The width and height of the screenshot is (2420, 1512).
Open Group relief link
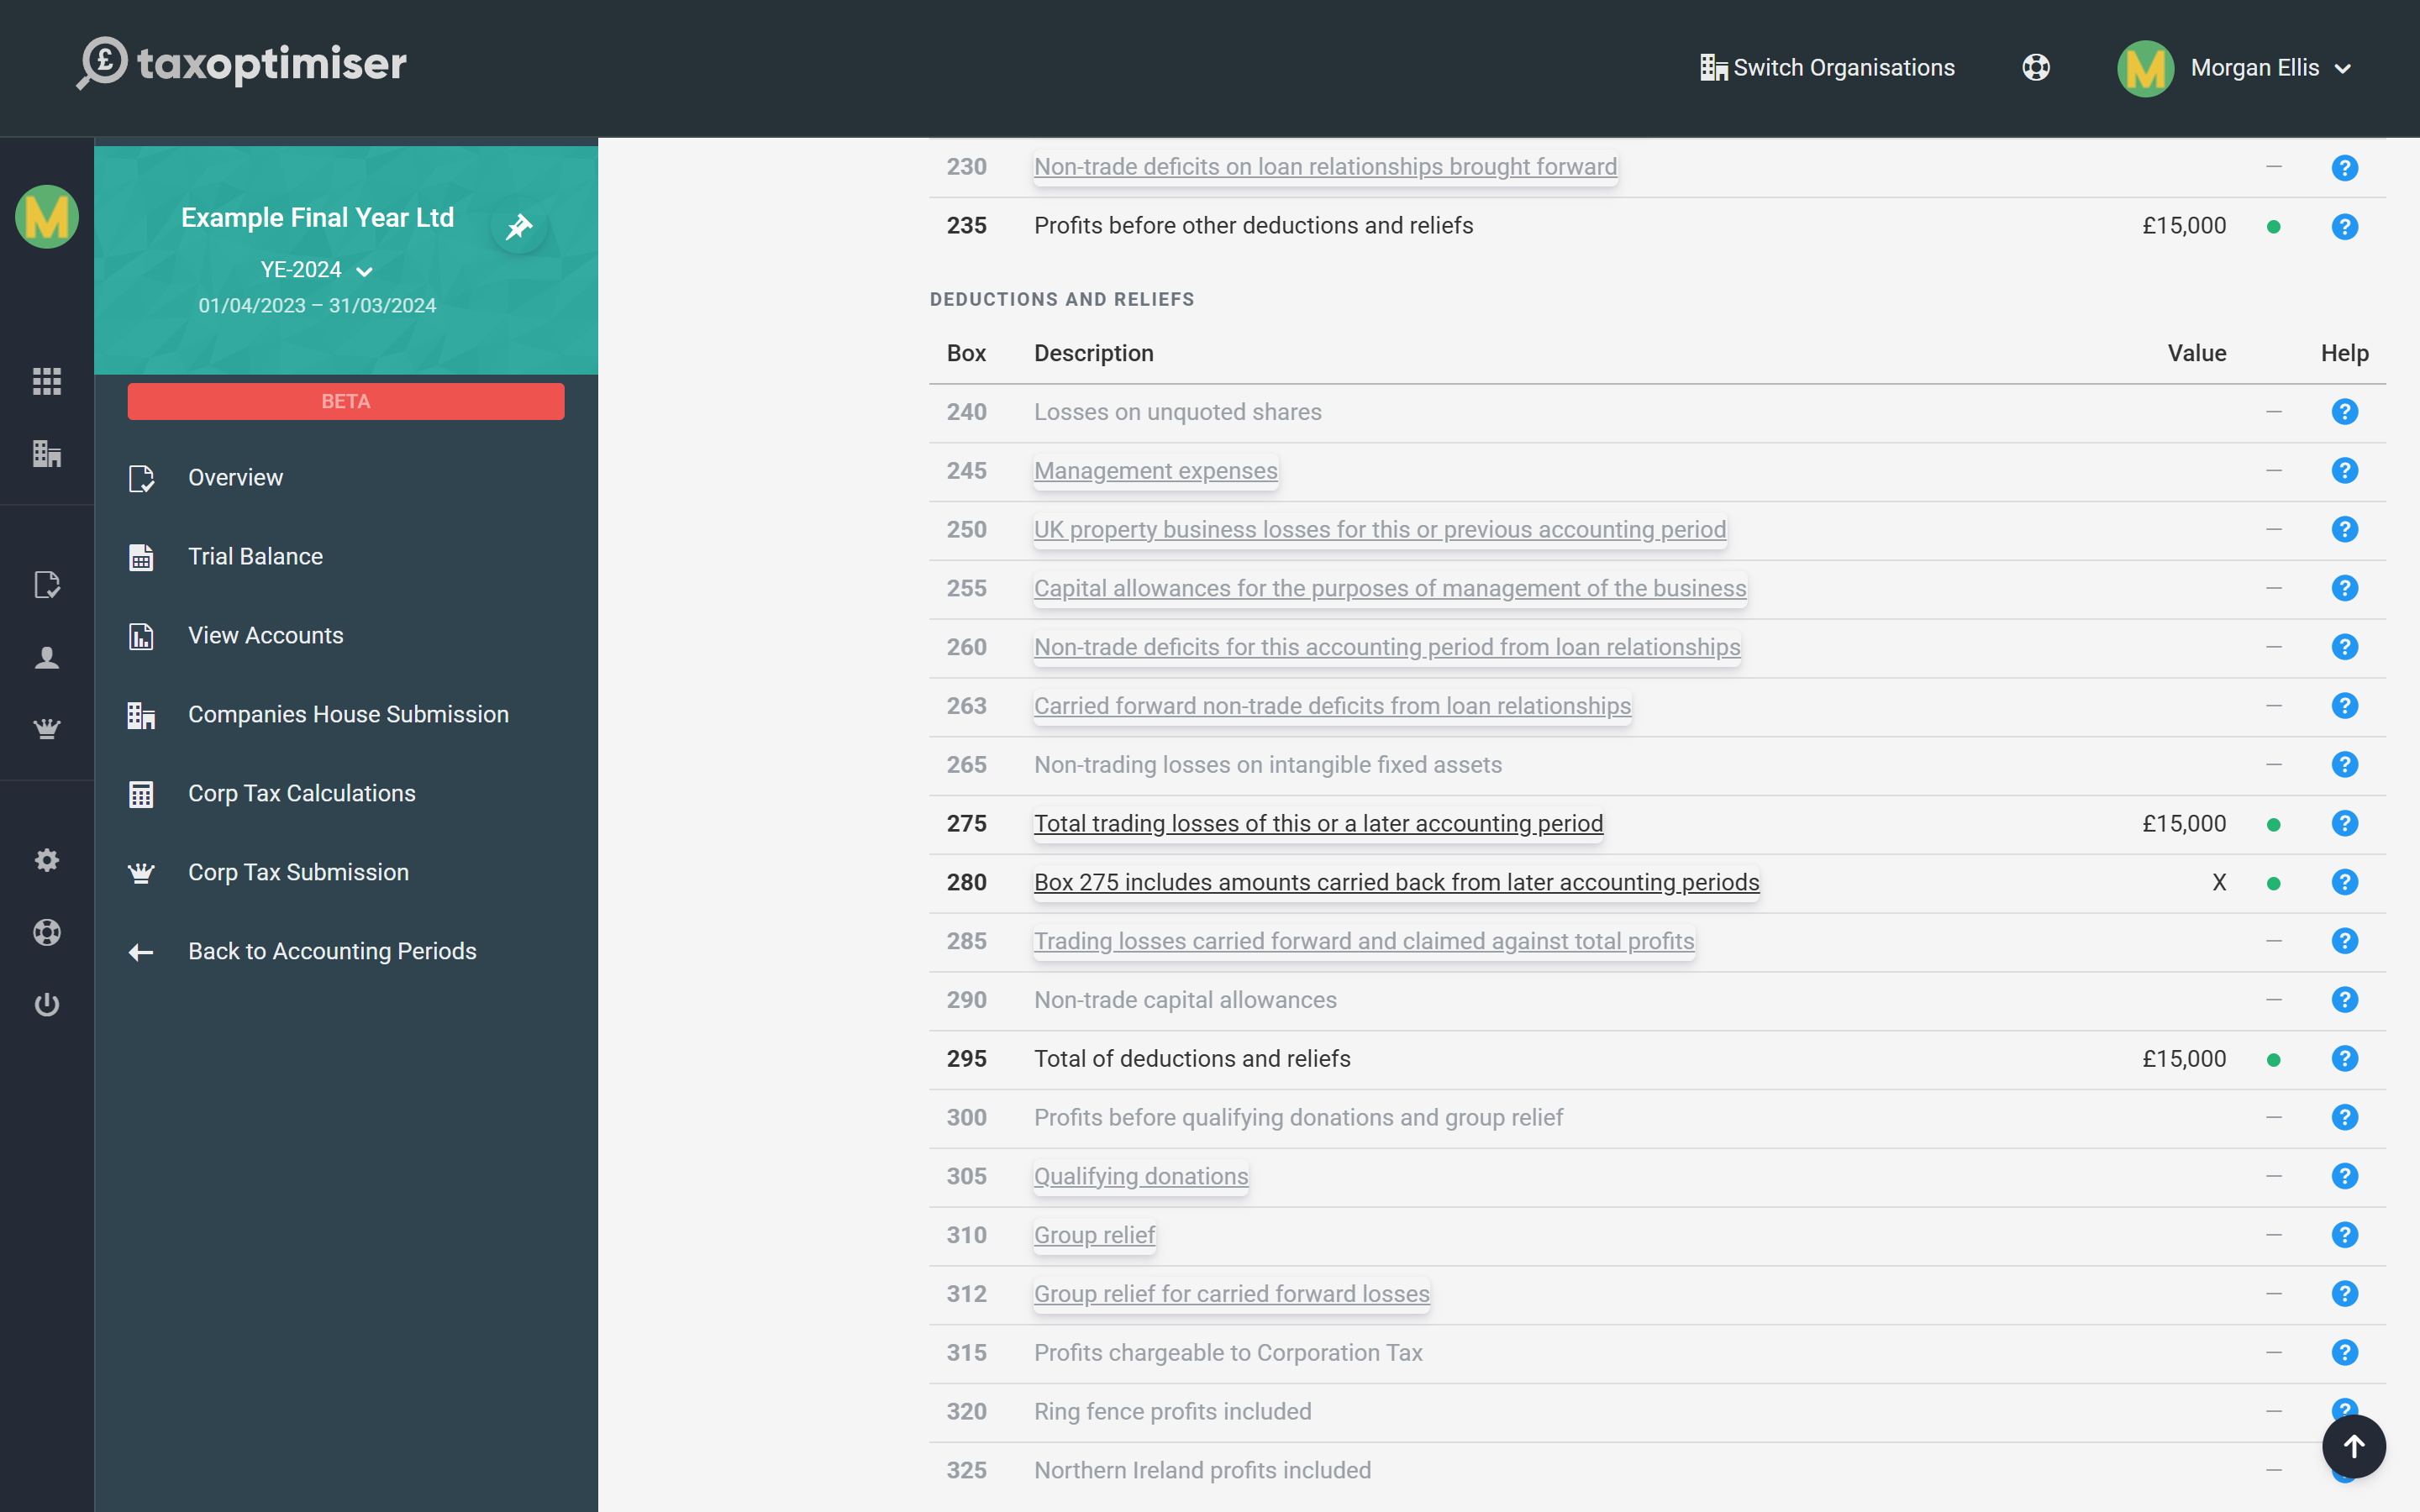tap(1094, 1236)
